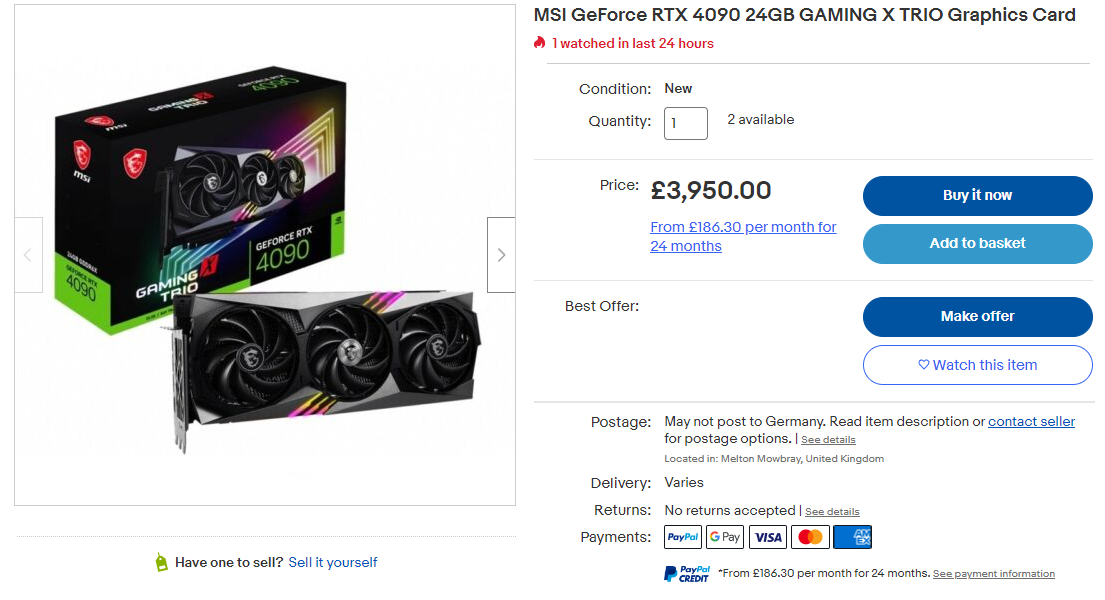This screenshot has width=1105, height=600.
Task: Click the PayPal Credit logo
Action: click(687, 574)
